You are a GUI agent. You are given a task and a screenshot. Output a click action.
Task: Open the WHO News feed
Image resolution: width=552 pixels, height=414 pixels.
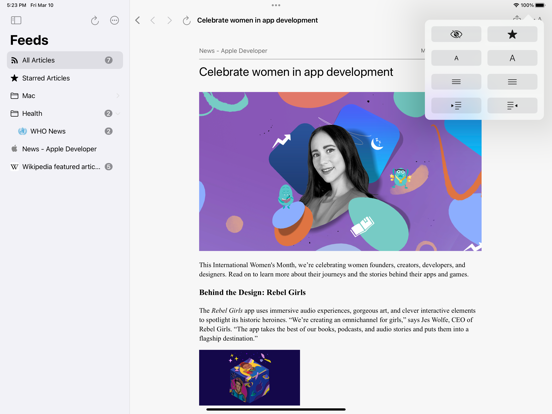pyautogui.click(x=65, y=131)
